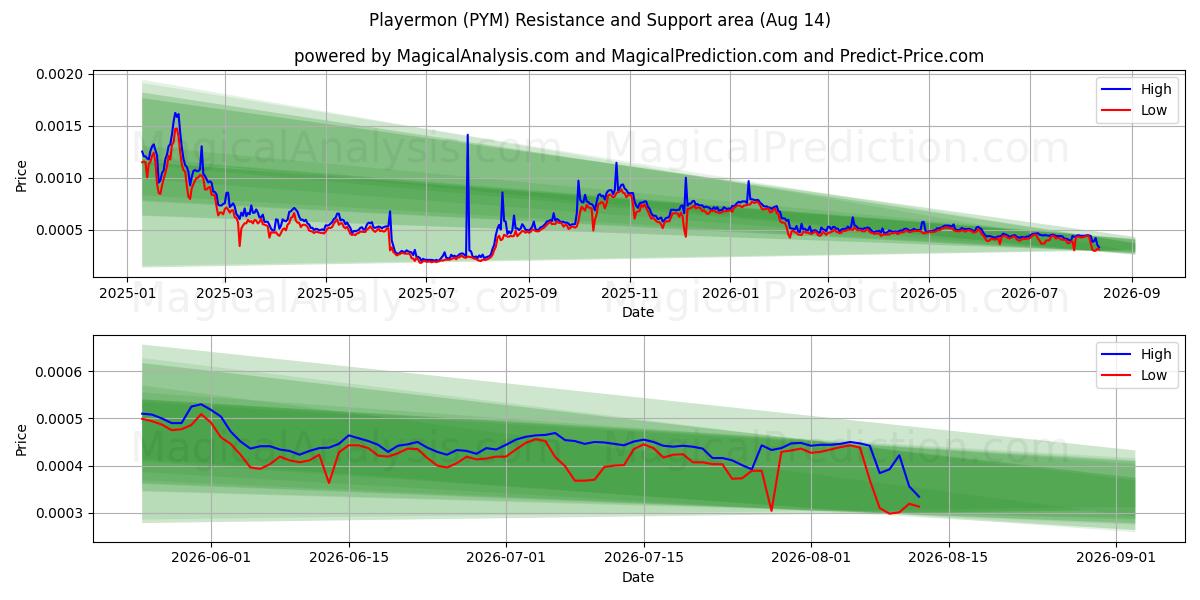Viewport: 1200px width, 600px height.
Task: Click the 2026-09-01 x-axis tick label
Action: (1116, 559)
